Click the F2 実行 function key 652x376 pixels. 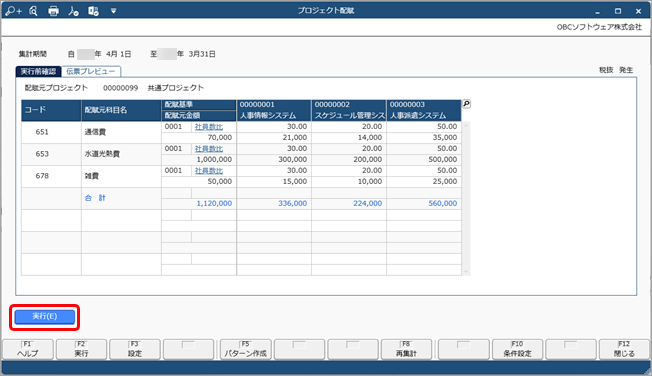[x=82, y=349]
